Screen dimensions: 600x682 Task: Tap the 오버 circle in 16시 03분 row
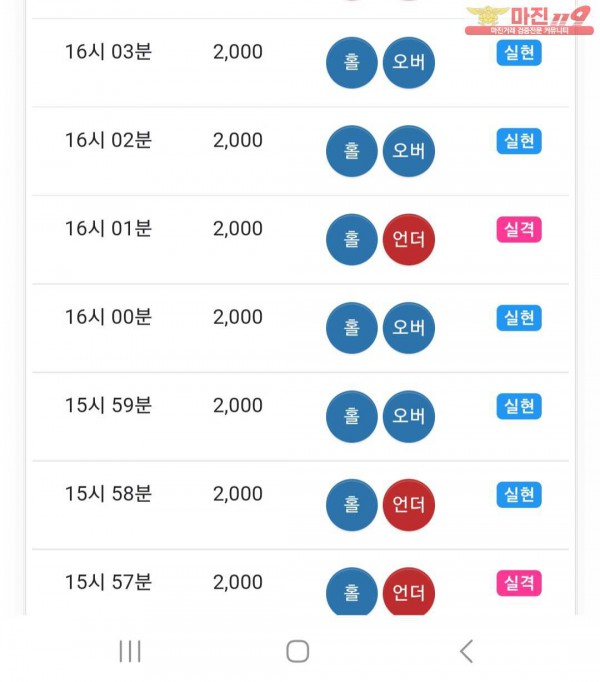tap(409, 63)
